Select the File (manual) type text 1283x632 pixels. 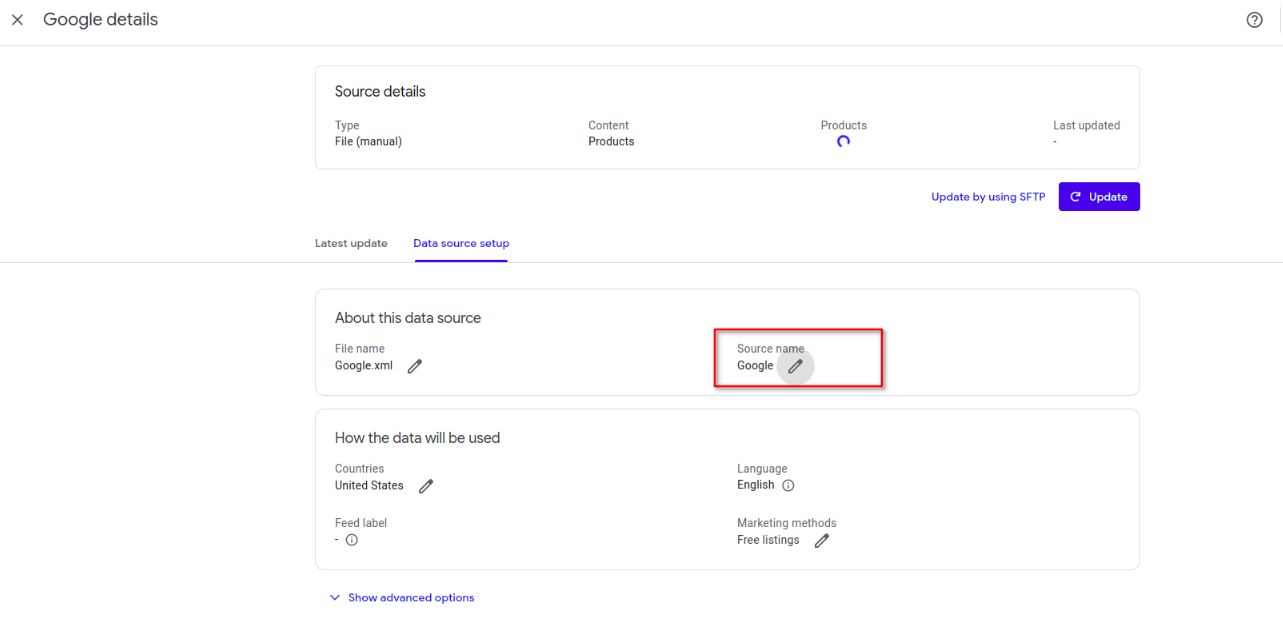pos(368,141)
